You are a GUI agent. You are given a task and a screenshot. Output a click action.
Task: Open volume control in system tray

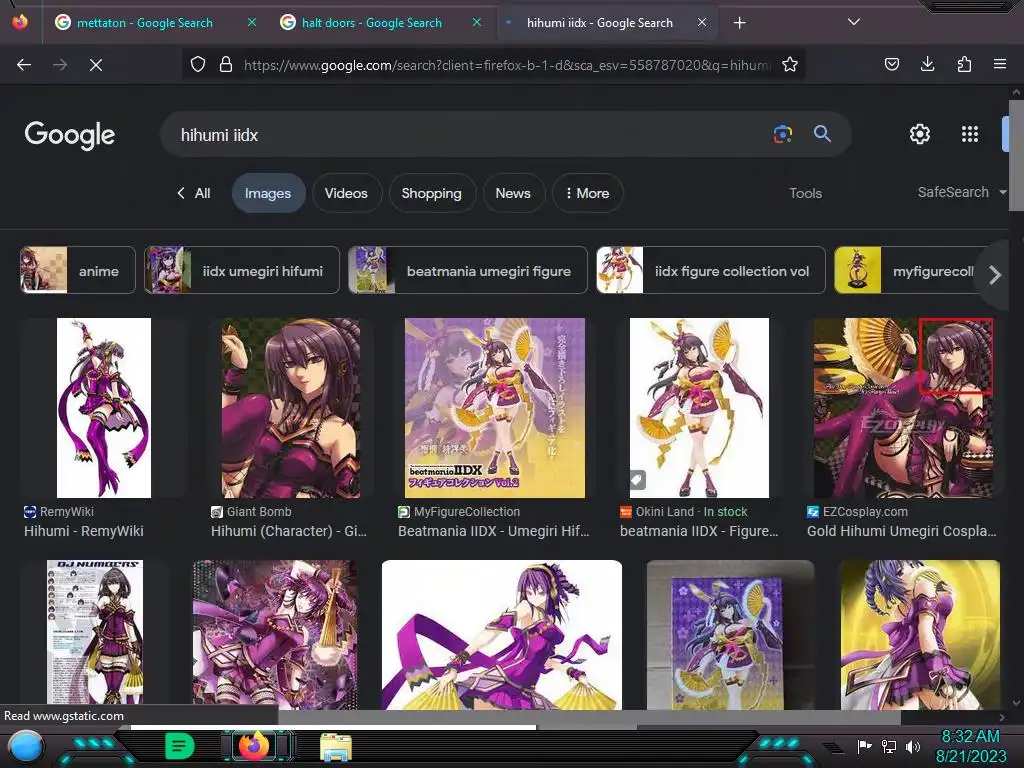[x=914, y=746]
